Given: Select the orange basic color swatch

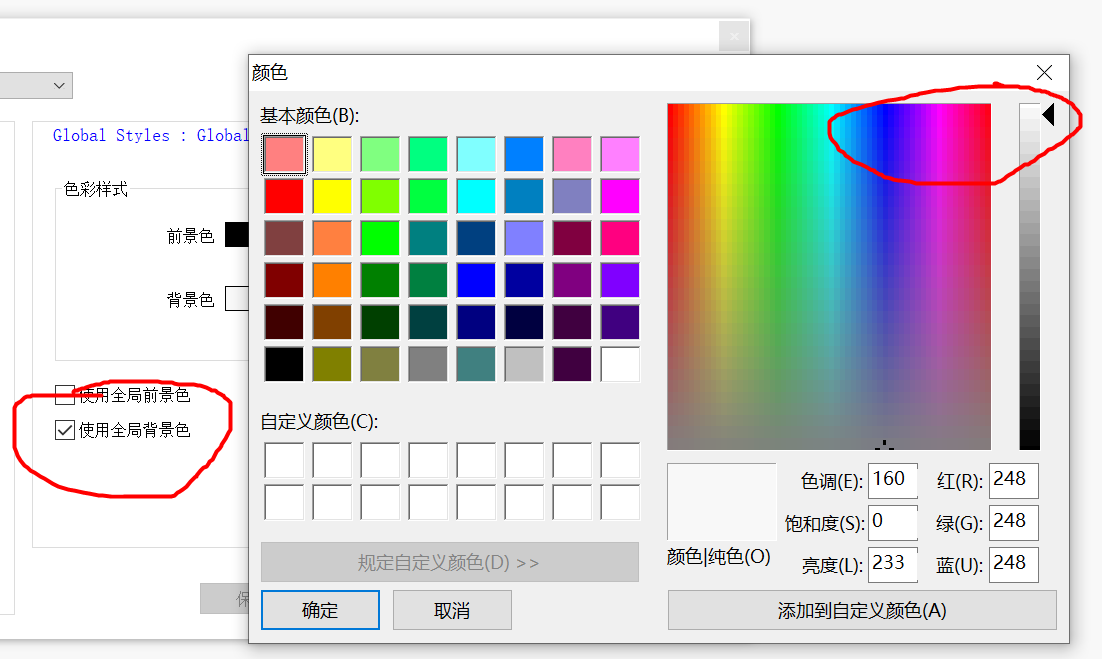Looking at the screenshot, I should pyautogui.click(x=332, y=280).
